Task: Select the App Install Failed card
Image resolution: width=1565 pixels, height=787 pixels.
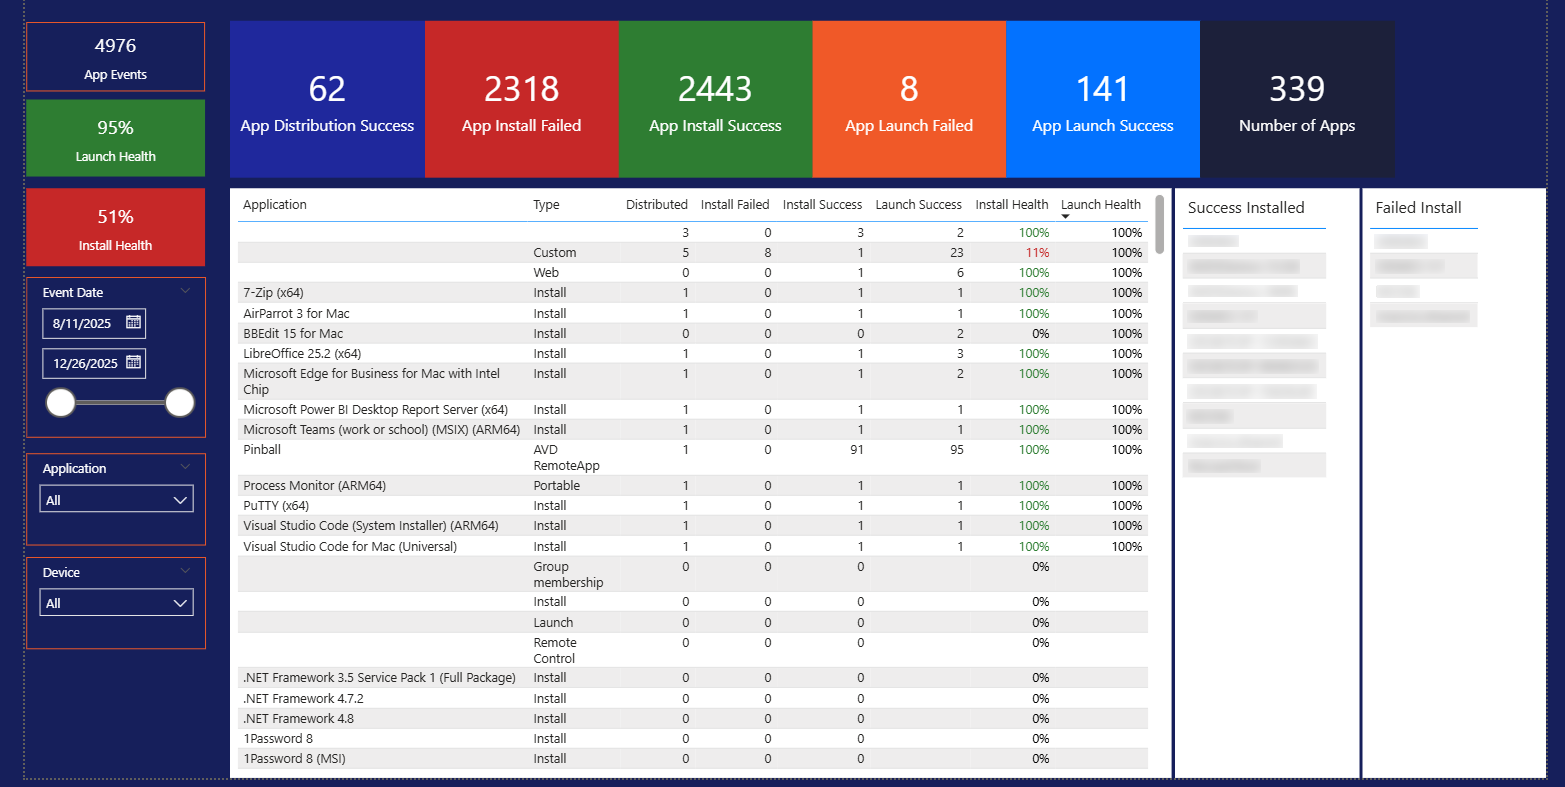Action: click(521, 100)
